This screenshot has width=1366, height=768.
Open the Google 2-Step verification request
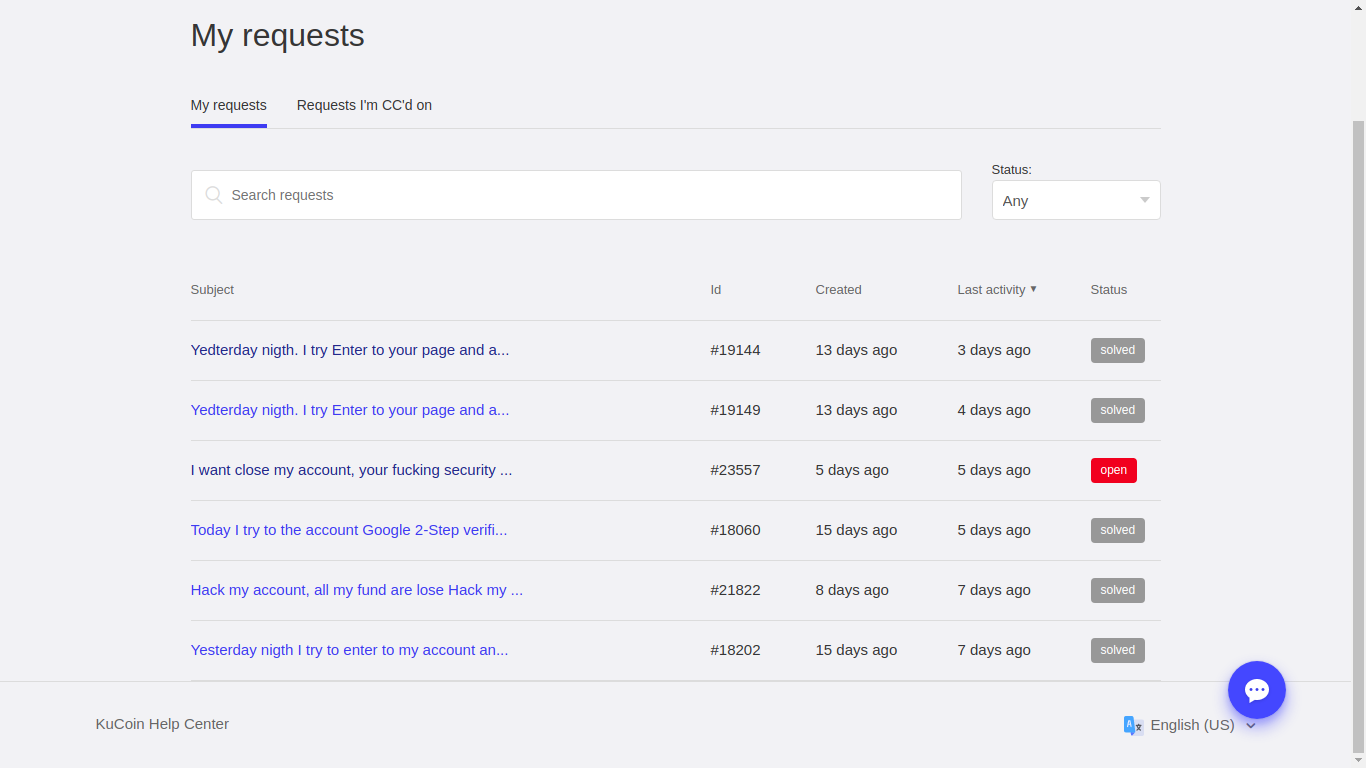[x=348, y=530]
